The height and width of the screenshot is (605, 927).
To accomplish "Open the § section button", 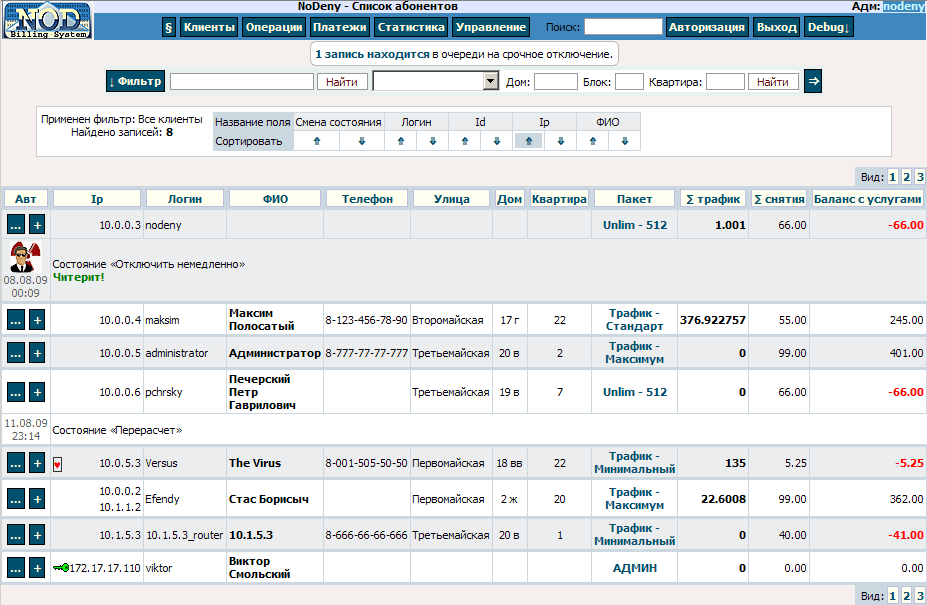I will tap(168, 27).
